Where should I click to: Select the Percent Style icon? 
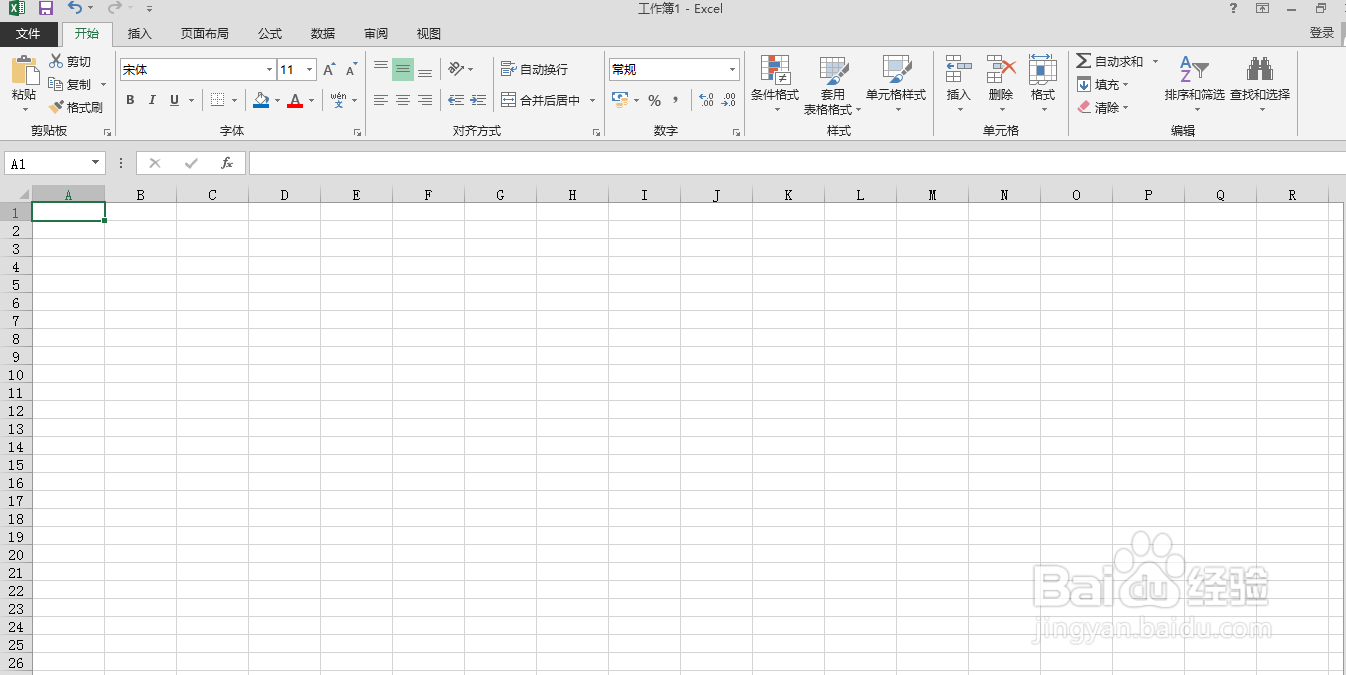click(x=655, y=100)
